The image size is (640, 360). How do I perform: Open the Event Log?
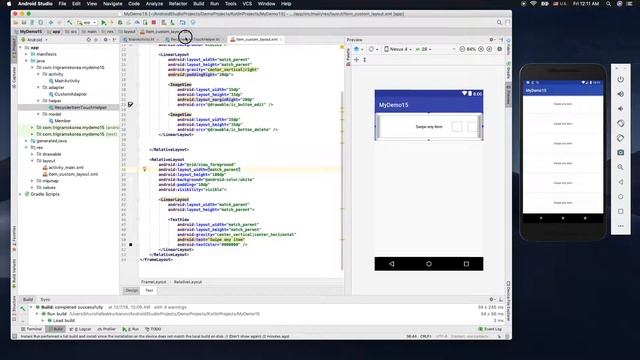pyautogui.click(x=490, y=329)
